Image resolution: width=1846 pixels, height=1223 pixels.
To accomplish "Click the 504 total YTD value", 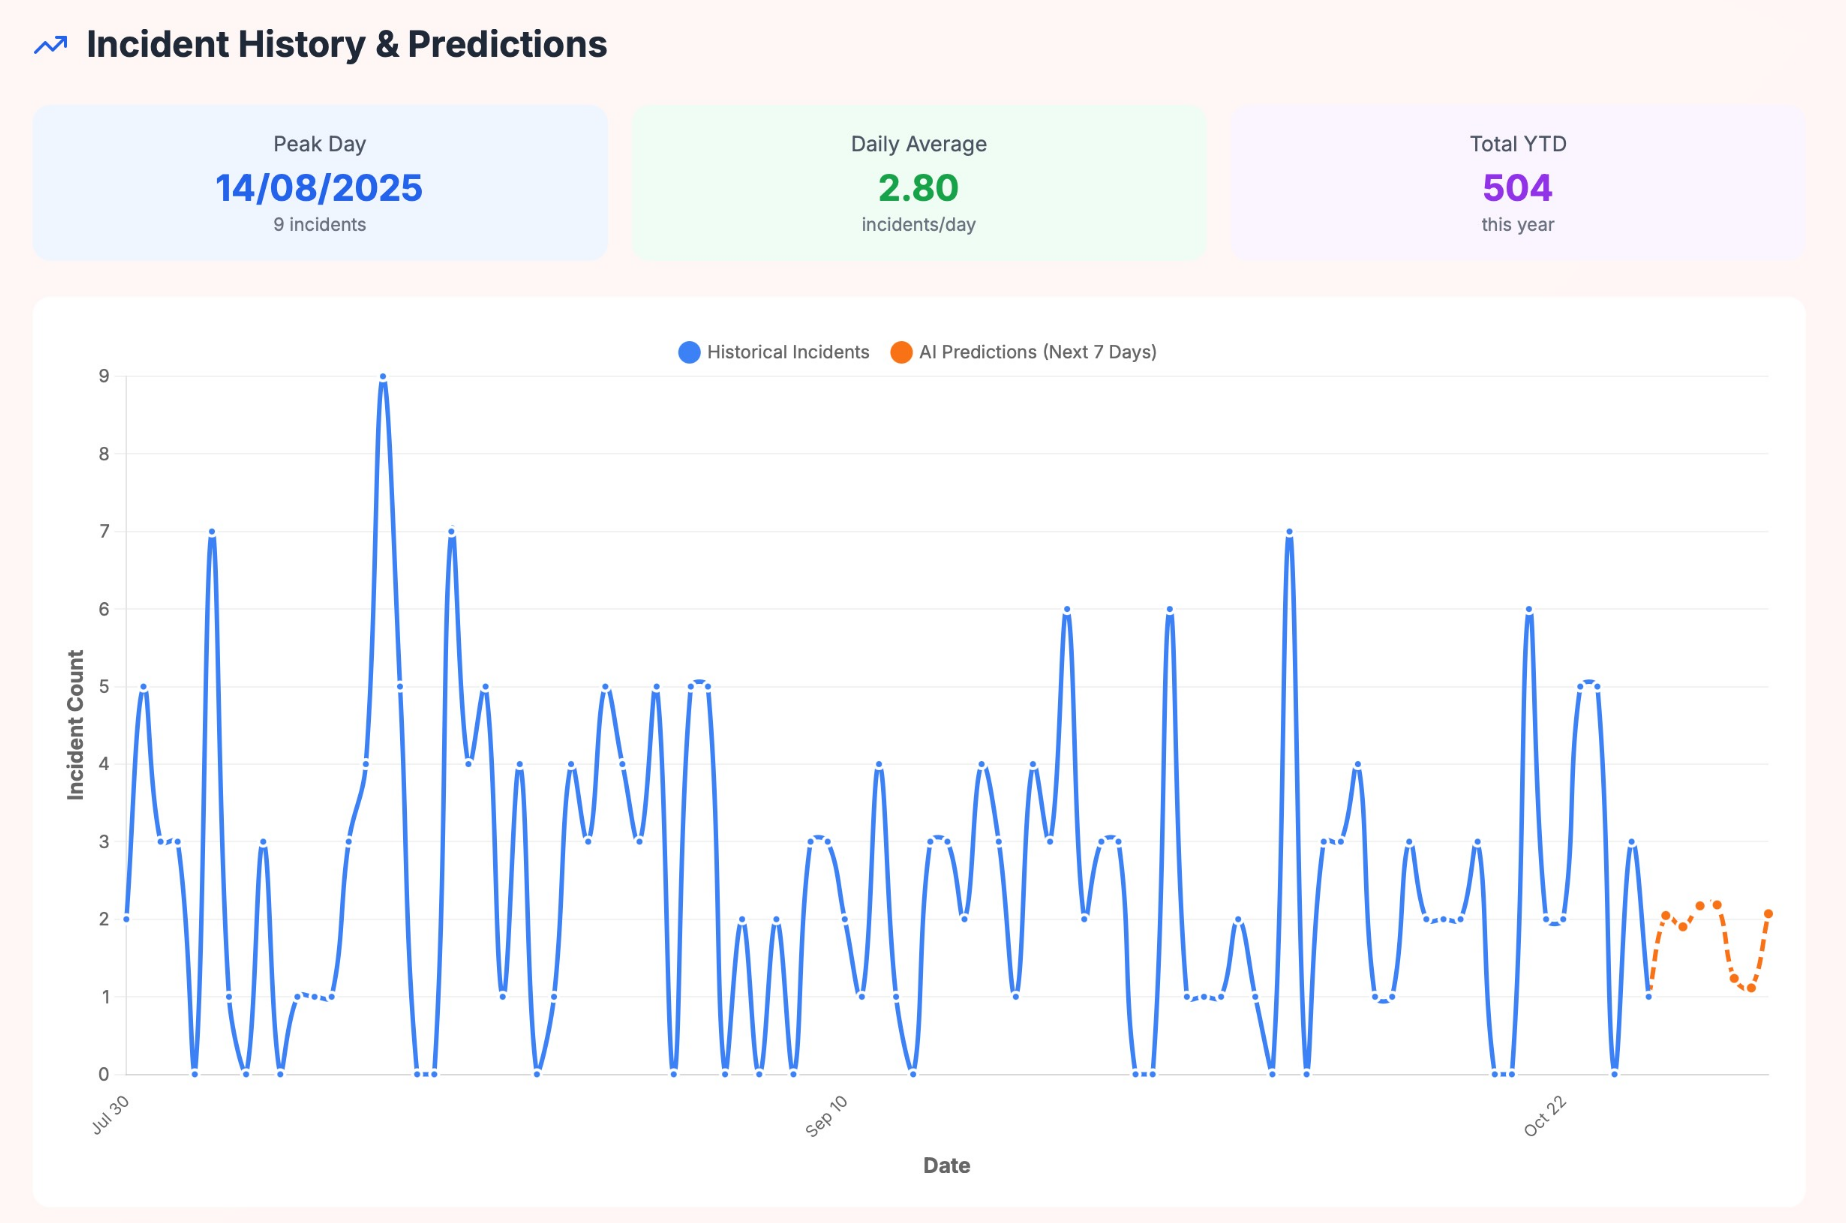I will point(1517,188).
